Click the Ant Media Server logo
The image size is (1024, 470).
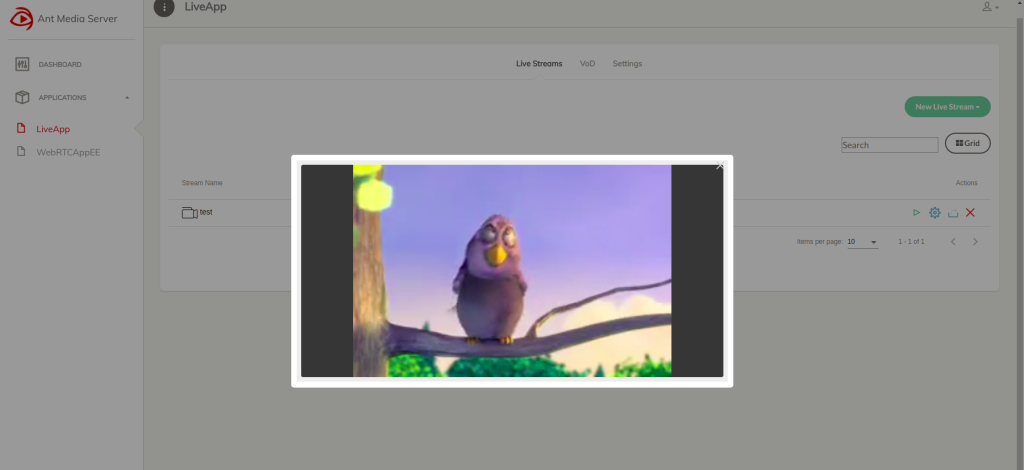tap(22, 19)
